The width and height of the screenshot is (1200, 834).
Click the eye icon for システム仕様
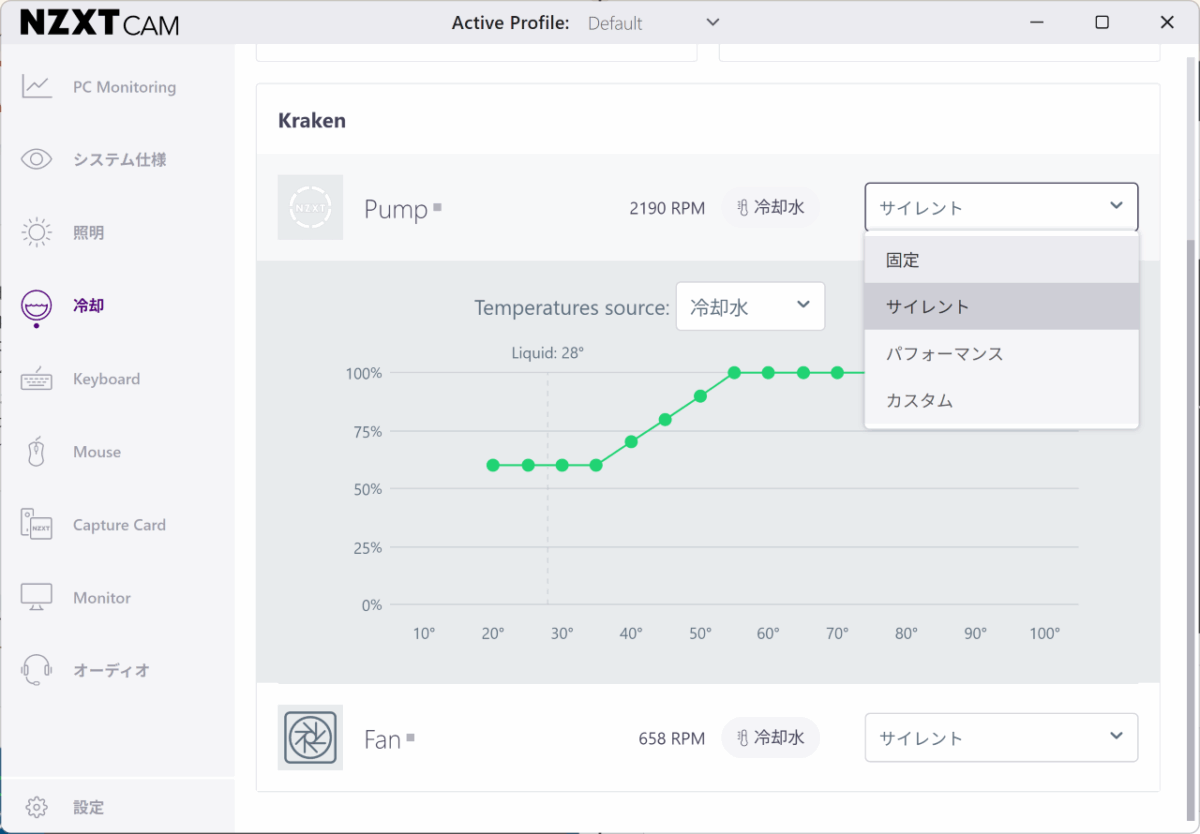37,160
